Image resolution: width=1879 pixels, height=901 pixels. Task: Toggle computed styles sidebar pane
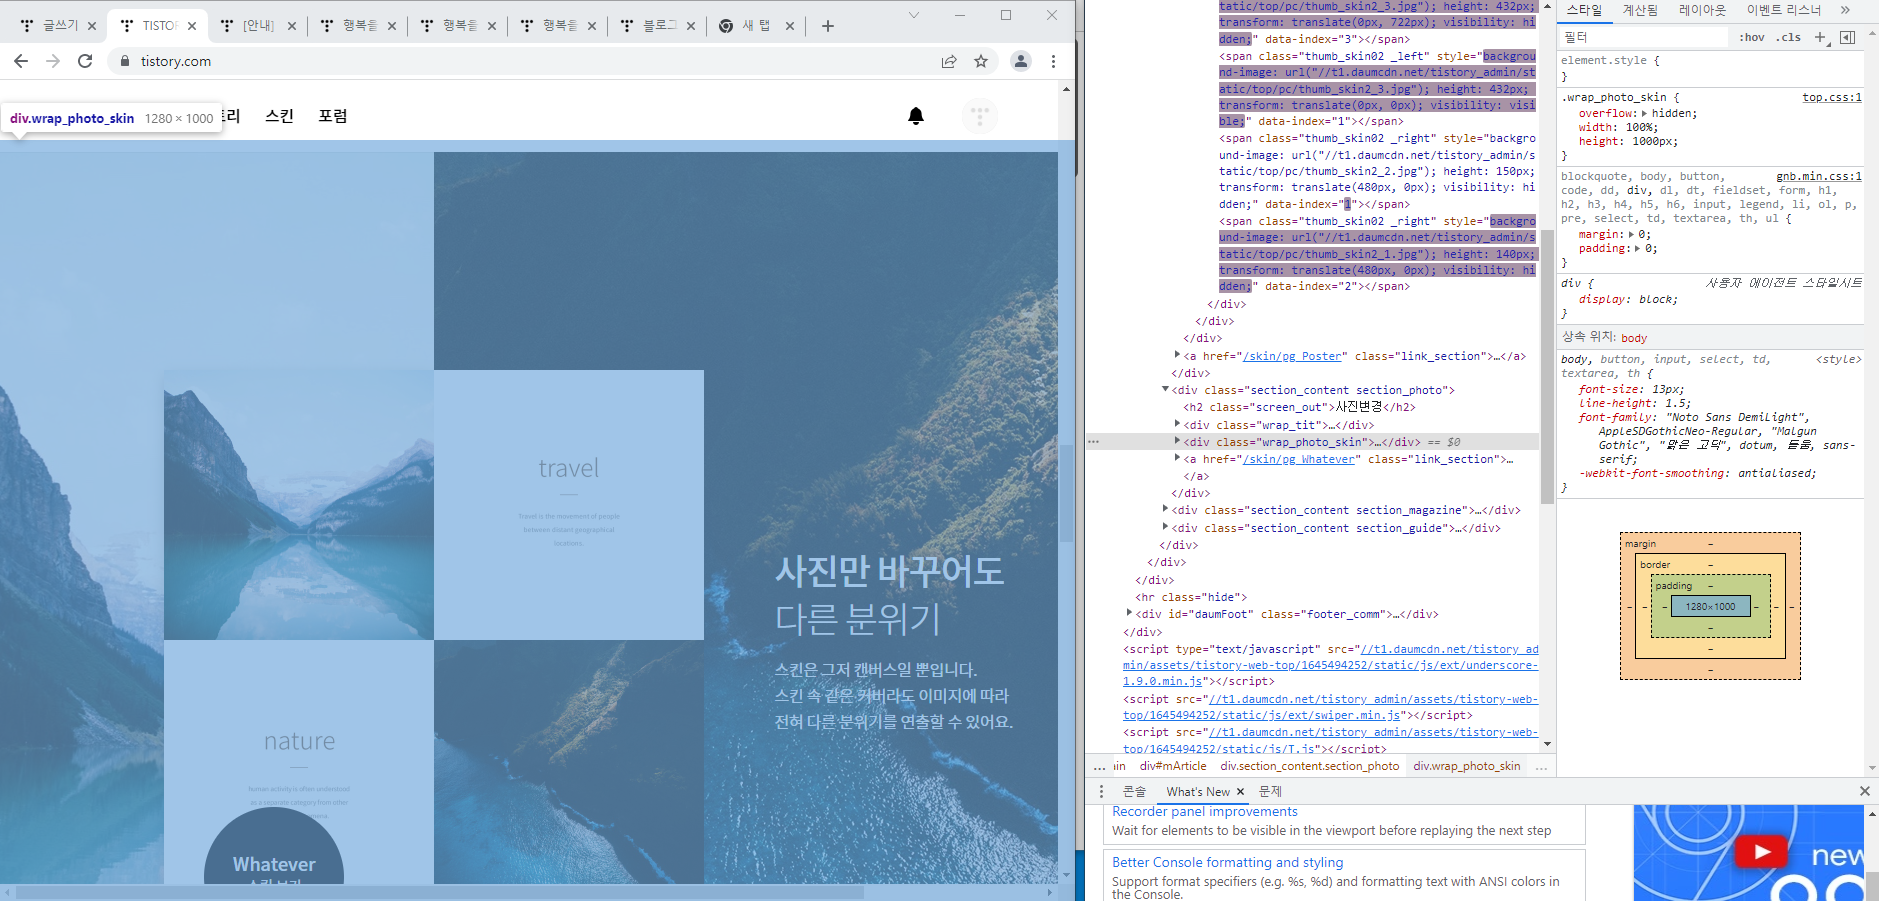tap(1847, 37)
